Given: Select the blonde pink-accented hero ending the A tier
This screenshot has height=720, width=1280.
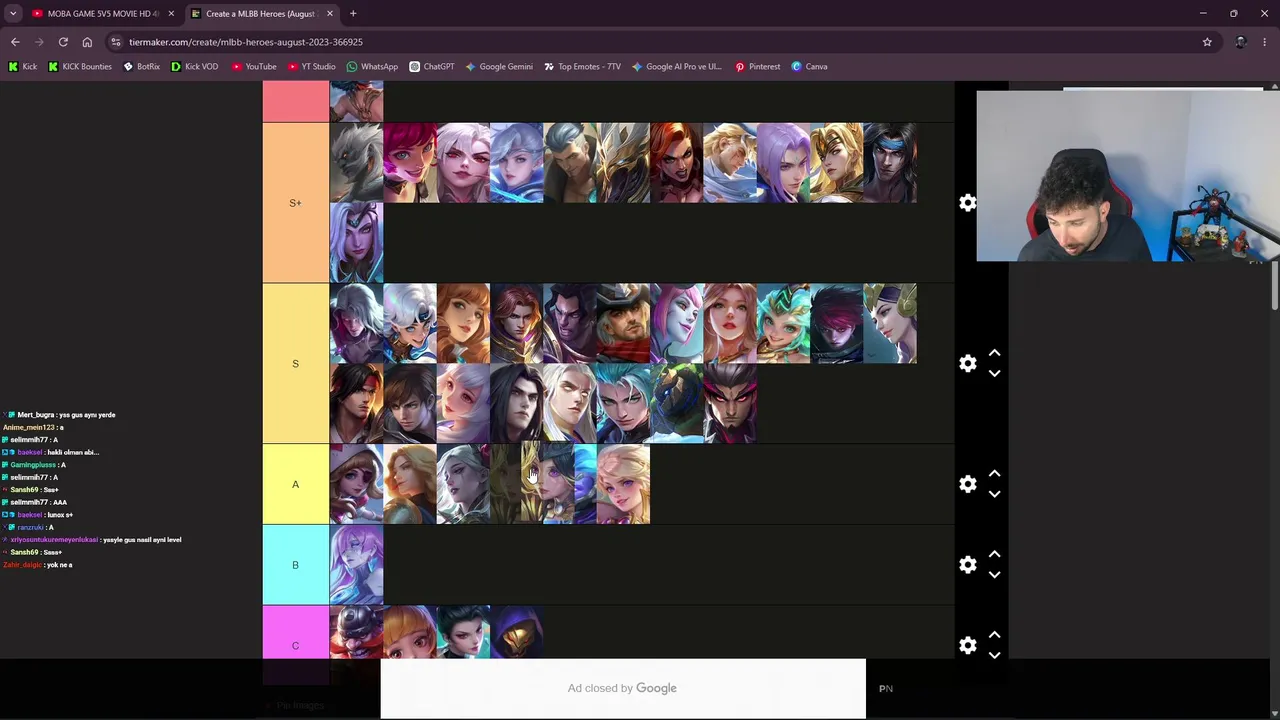Looking at the screenshot, I should point(623,484).
